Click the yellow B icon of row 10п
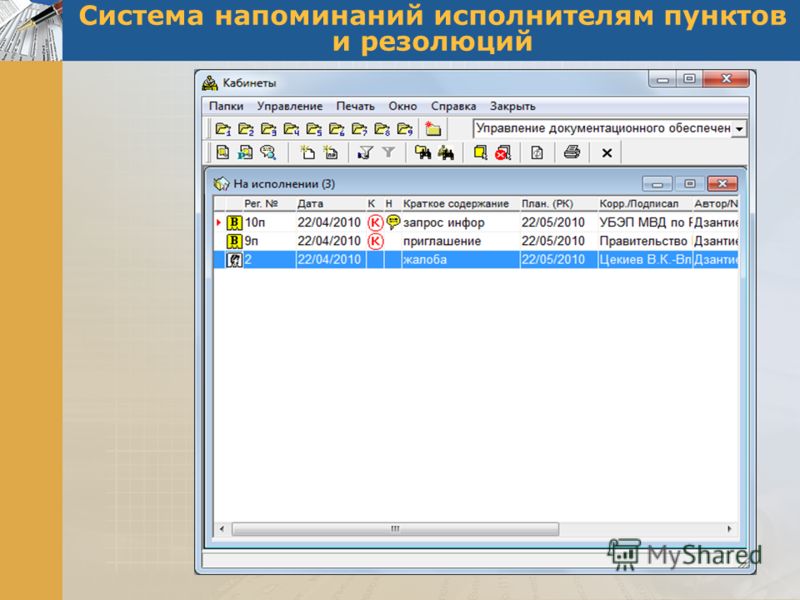The width and height of the screenshot is (800, 600). [234, 222]
